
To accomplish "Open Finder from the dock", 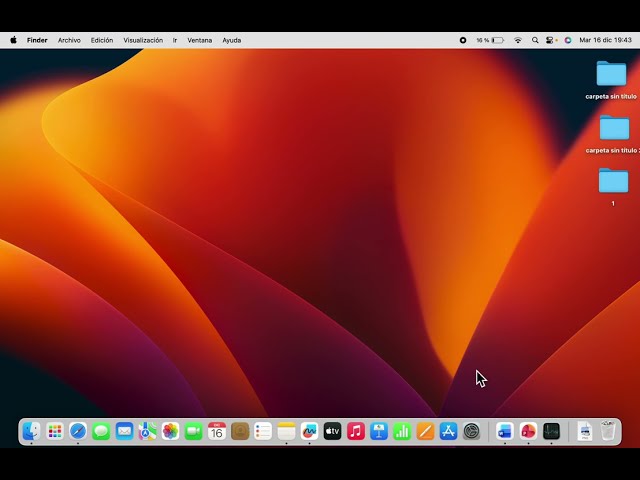I will coord(31,431).
